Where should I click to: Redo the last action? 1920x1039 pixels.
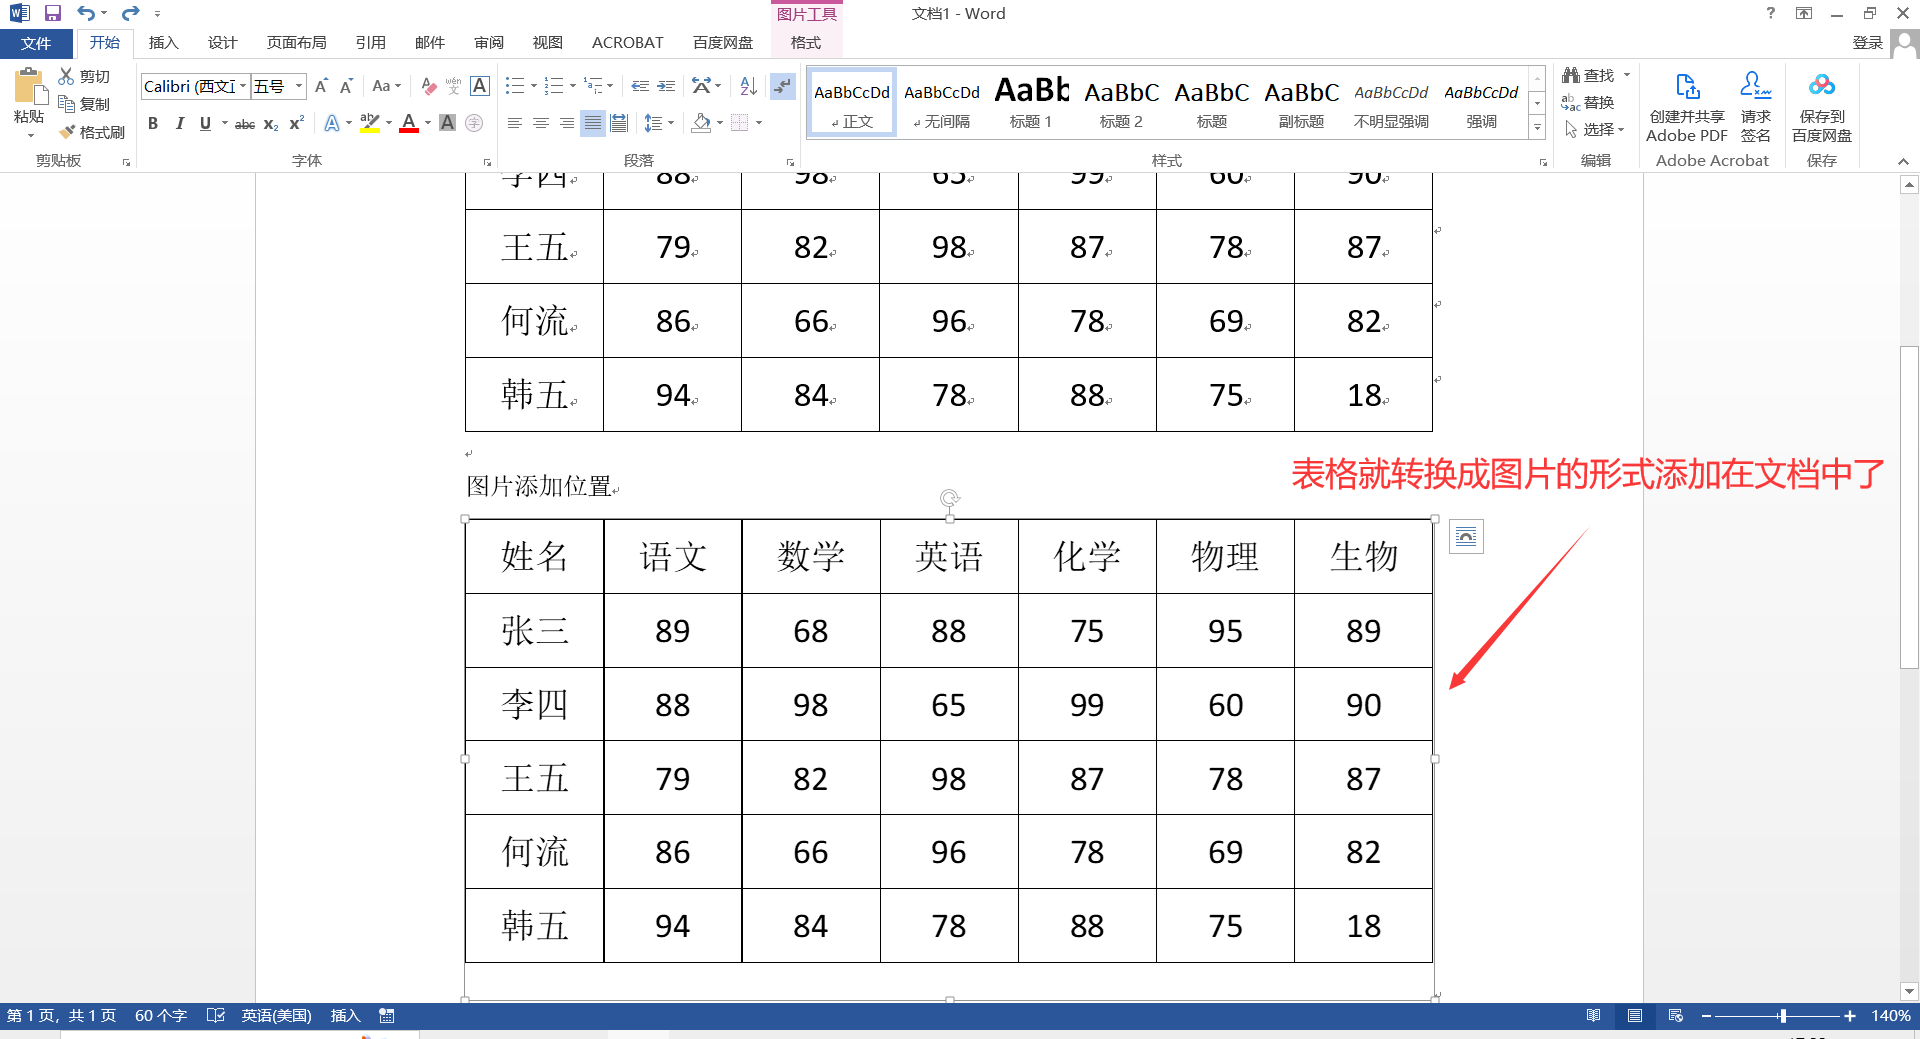click(130, 13)
